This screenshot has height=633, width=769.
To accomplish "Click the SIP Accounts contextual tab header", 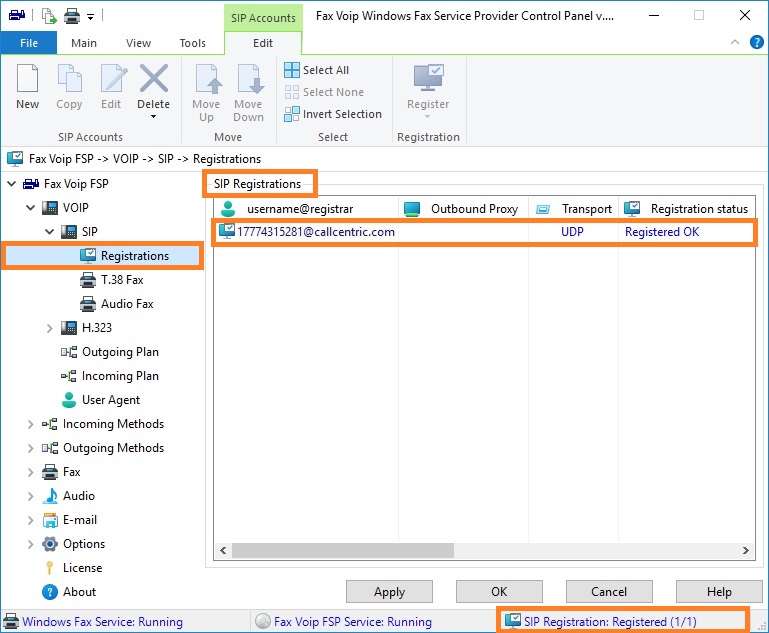I will [x=263, y=18].
